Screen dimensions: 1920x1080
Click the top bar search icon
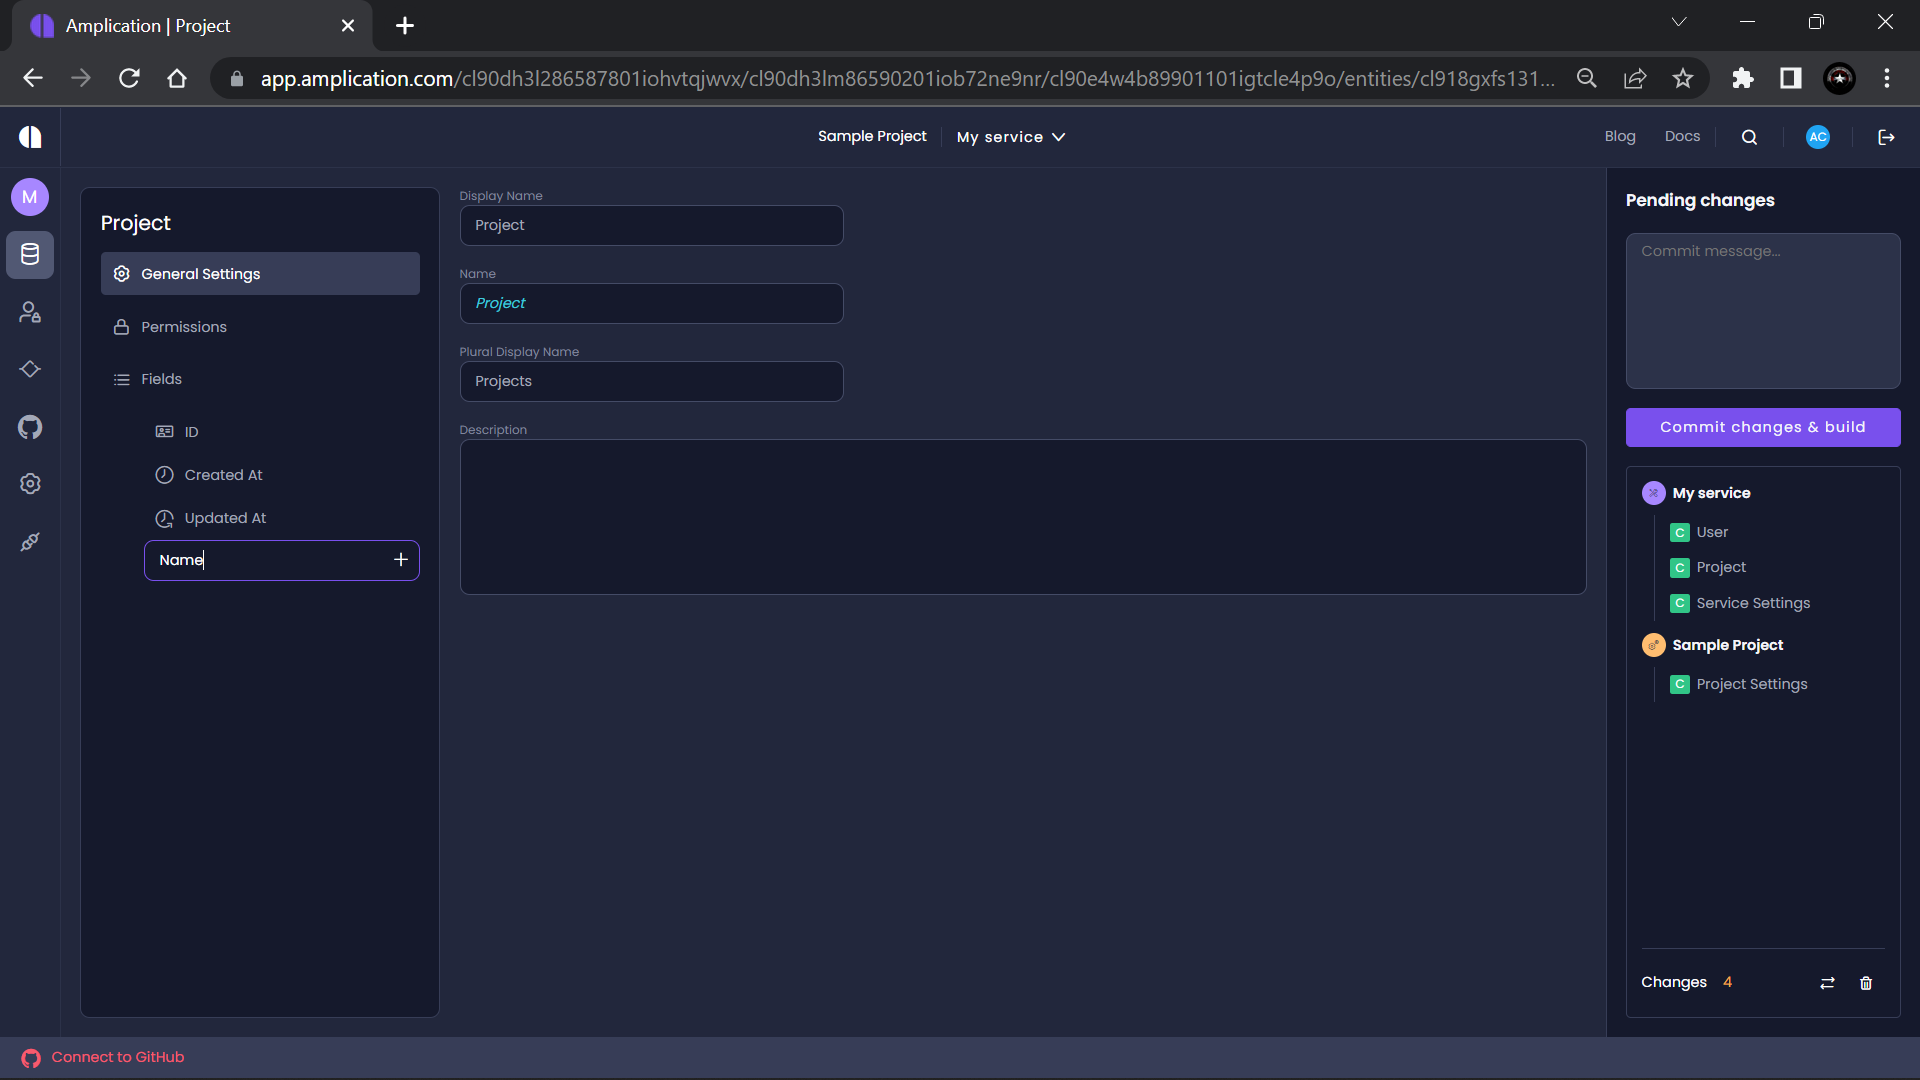(1749, 137)
